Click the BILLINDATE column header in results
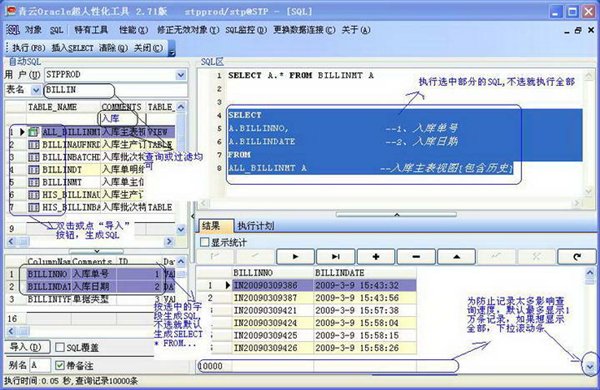 (x=365, y=273)
